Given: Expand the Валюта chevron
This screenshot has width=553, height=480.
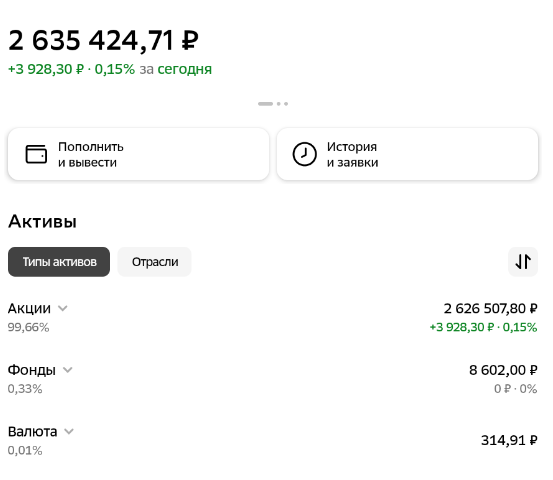Looking at the screenshot, I should click(x=69, y=431).
